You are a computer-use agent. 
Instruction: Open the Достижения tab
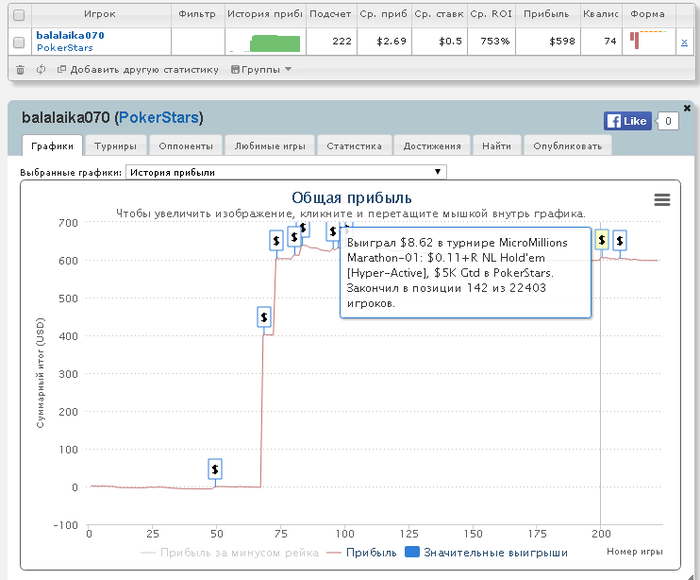pyautogui.click(x=432, y=146)
